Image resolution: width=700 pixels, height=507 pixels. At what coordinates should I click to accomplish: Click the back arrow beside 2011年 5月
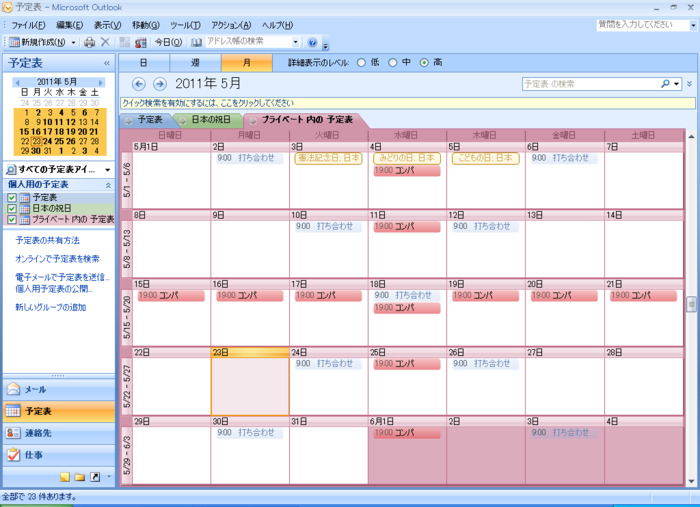139,83
